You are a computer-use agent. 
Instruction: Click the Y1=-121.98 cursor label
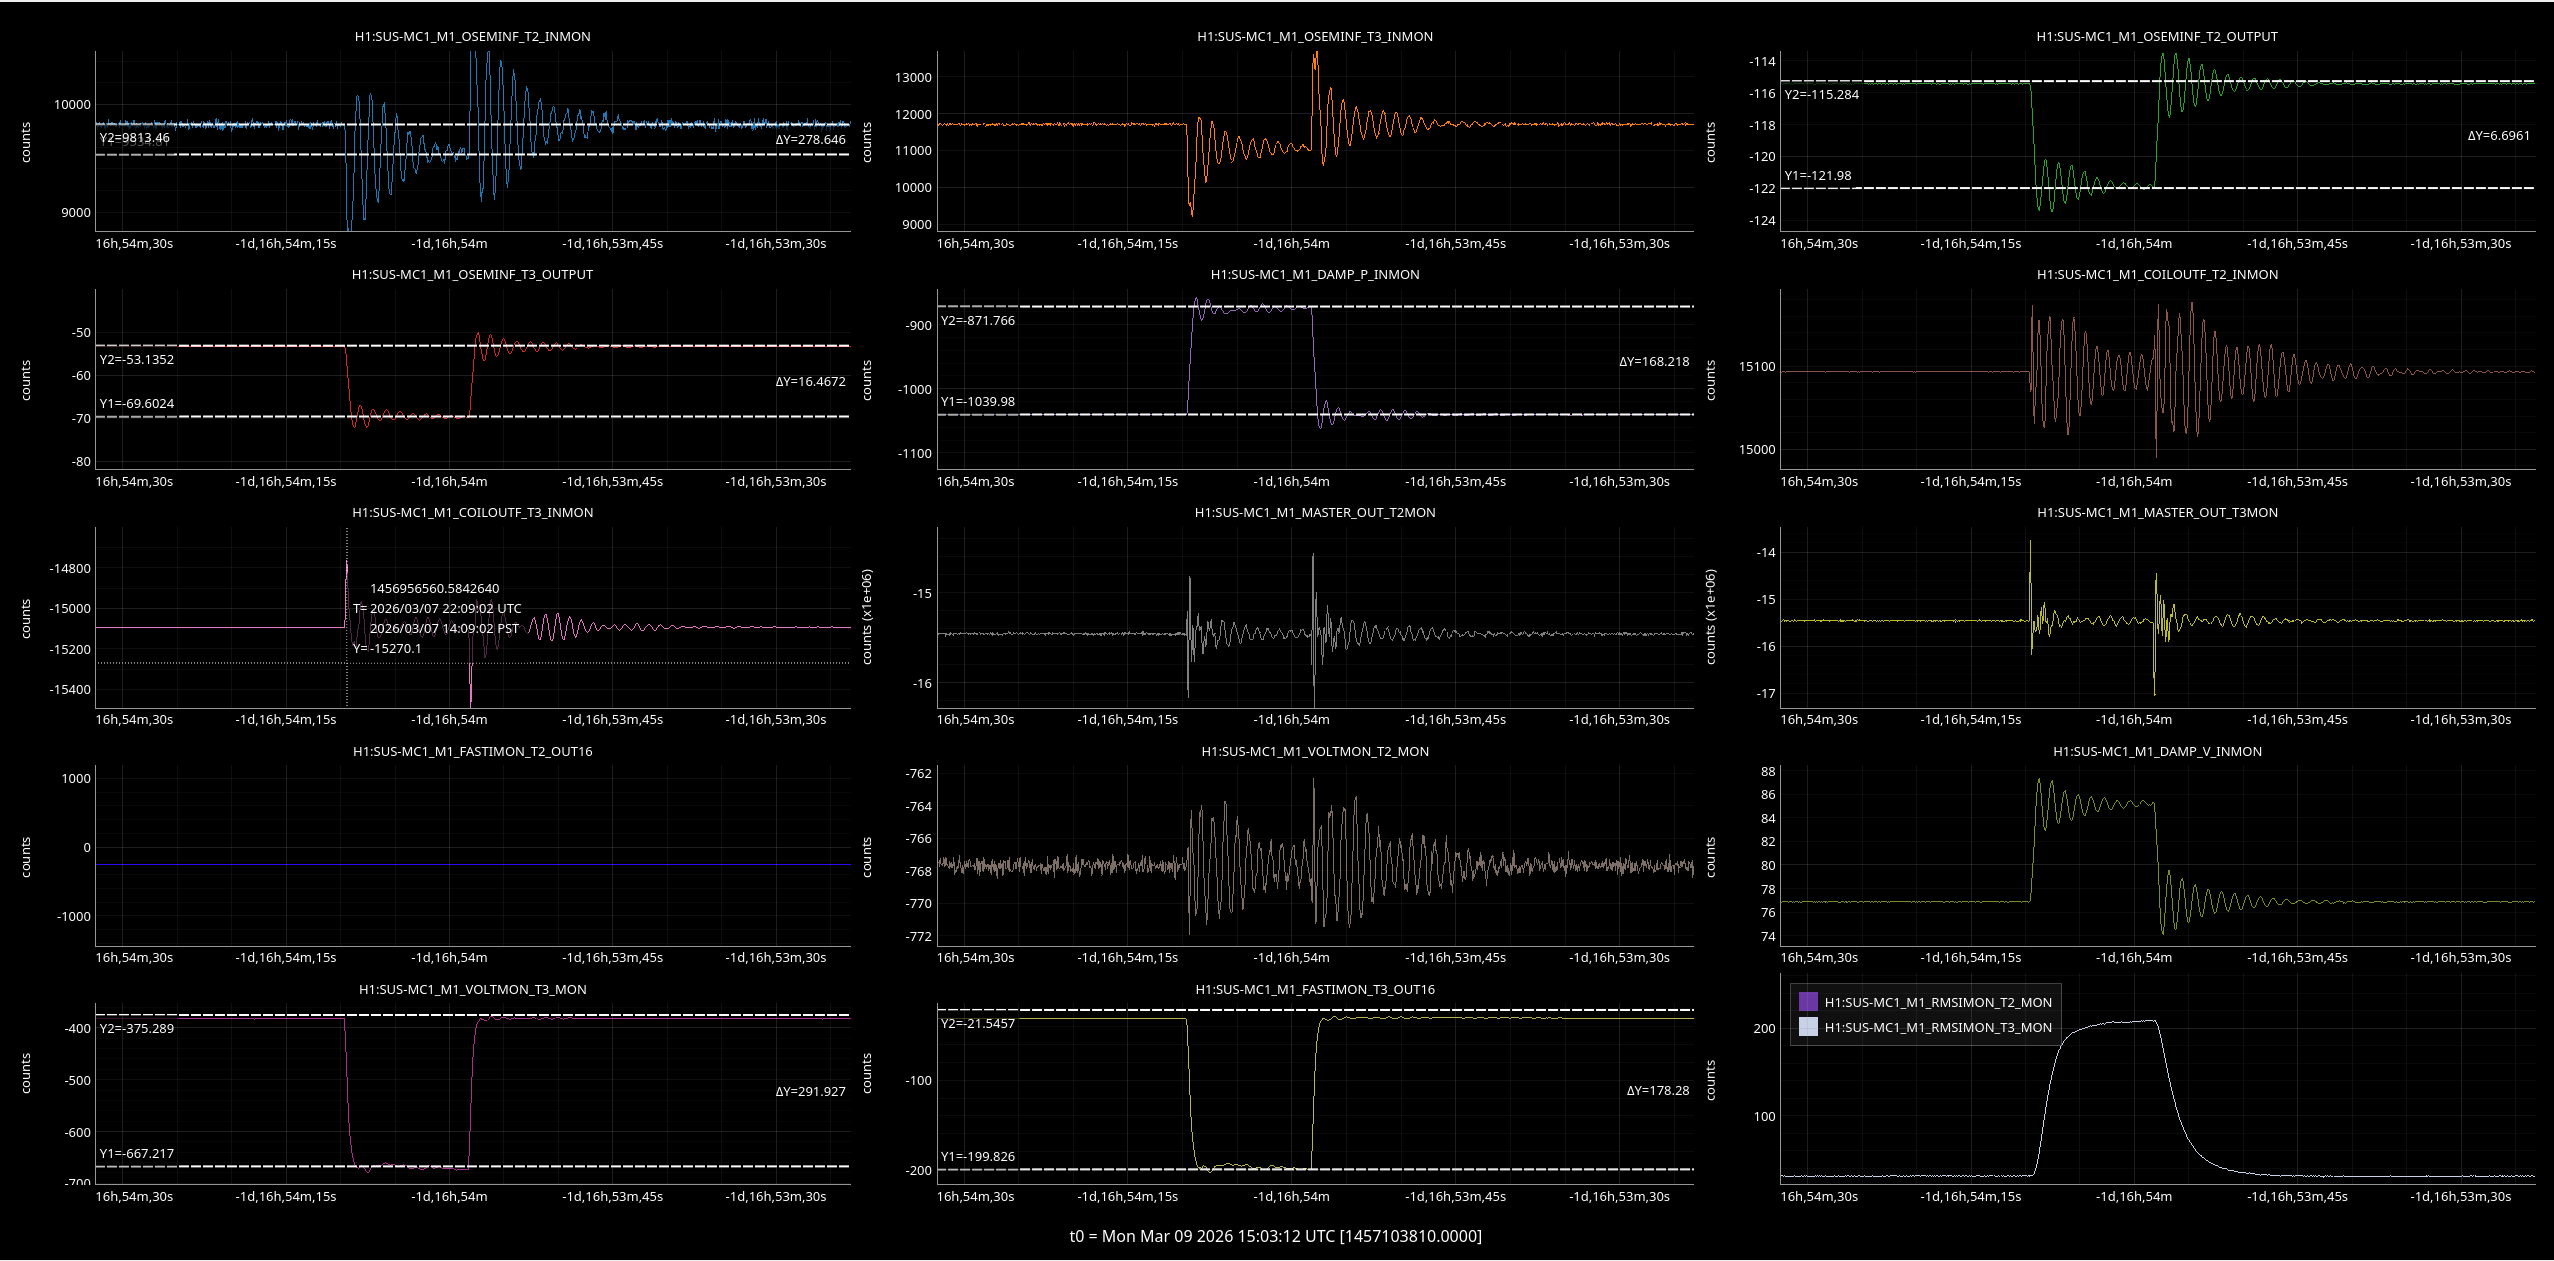(x=1817, y=176)
